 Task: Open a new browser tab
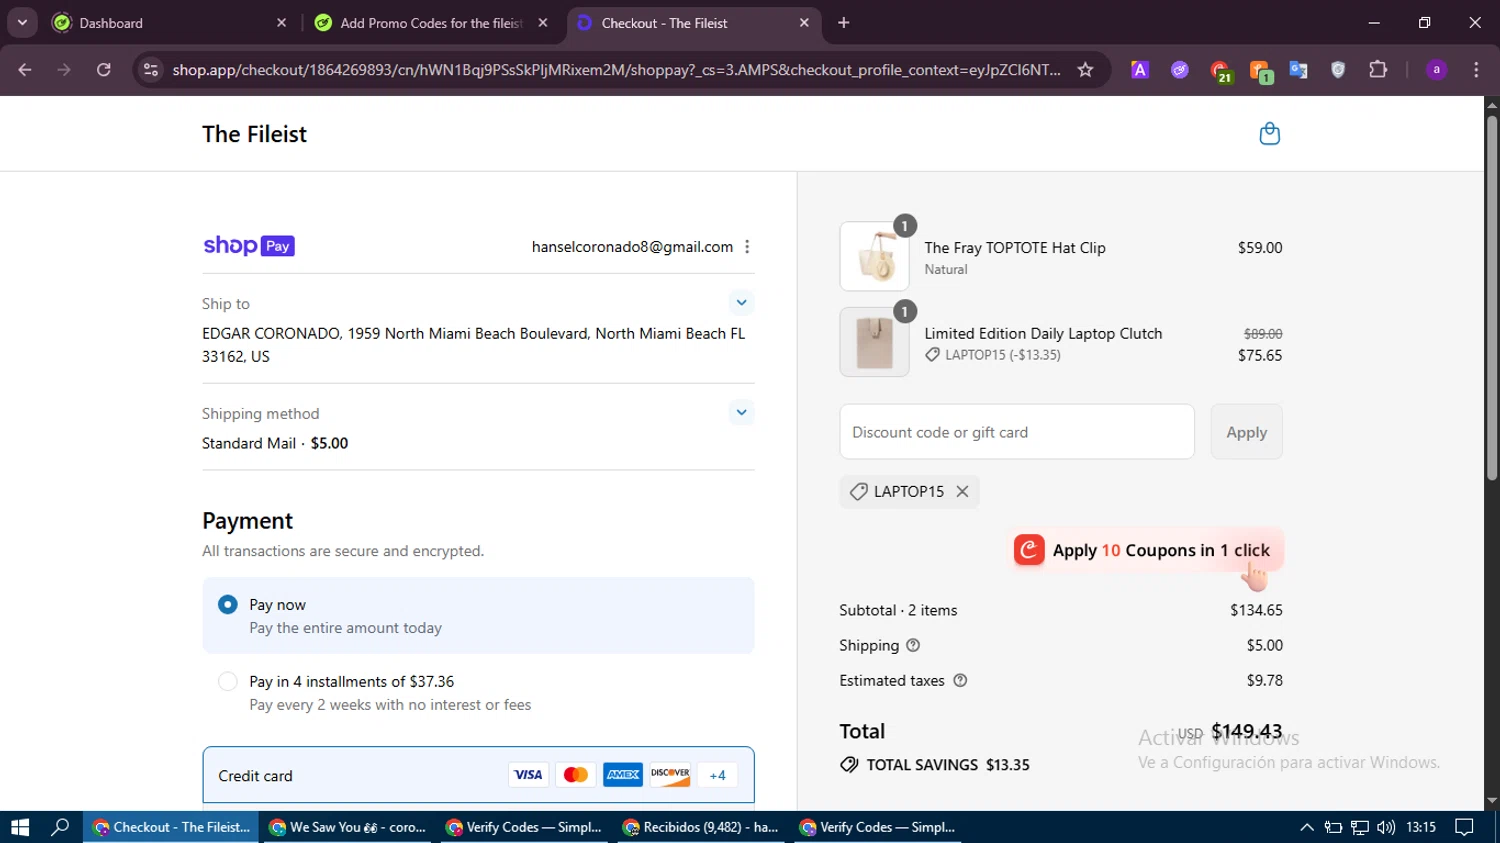click(844, 23)
